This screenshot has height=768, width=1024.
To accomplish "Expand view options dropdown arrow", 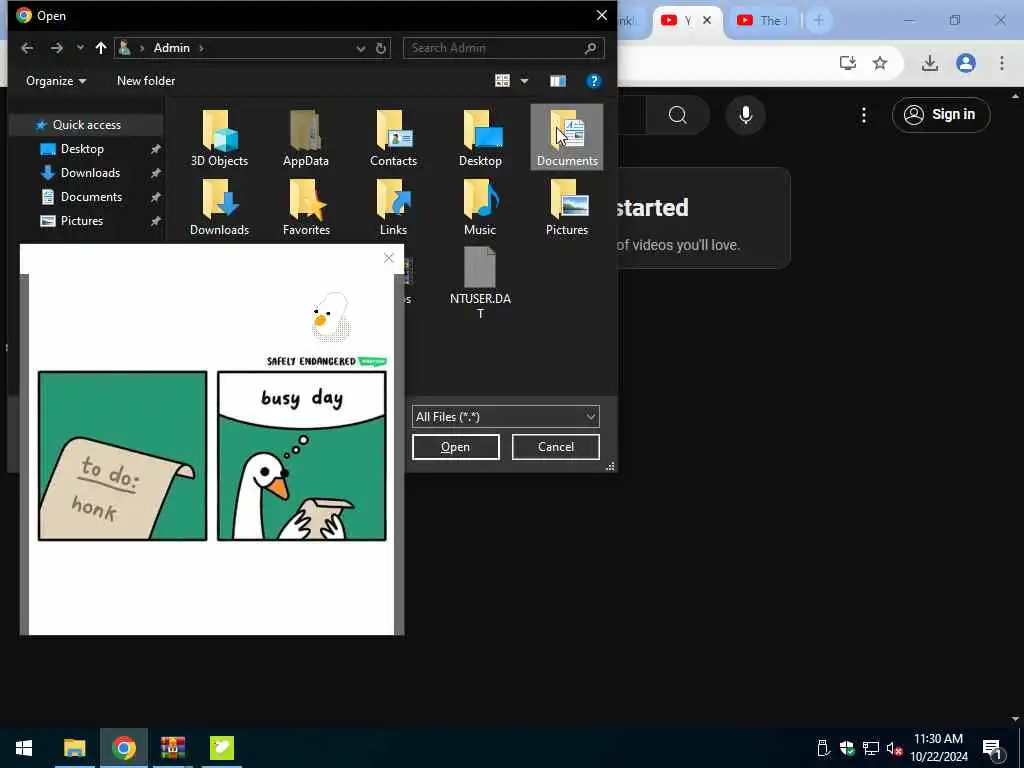I will [x=524, y=80].
